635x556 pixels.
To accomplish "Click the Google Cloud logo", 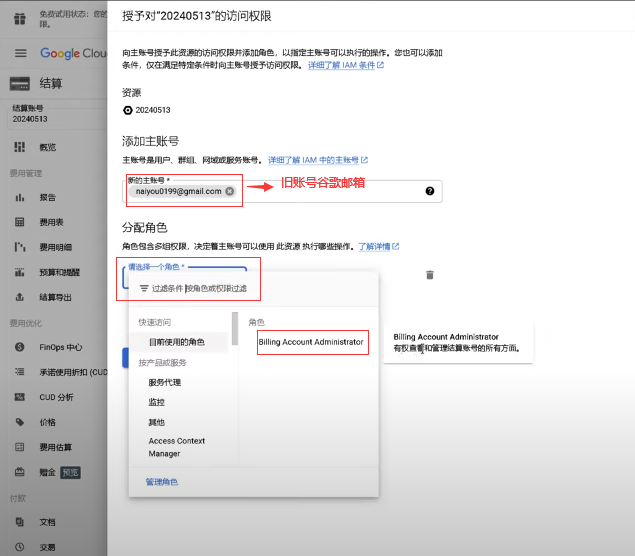I will (x=73, y=53).
